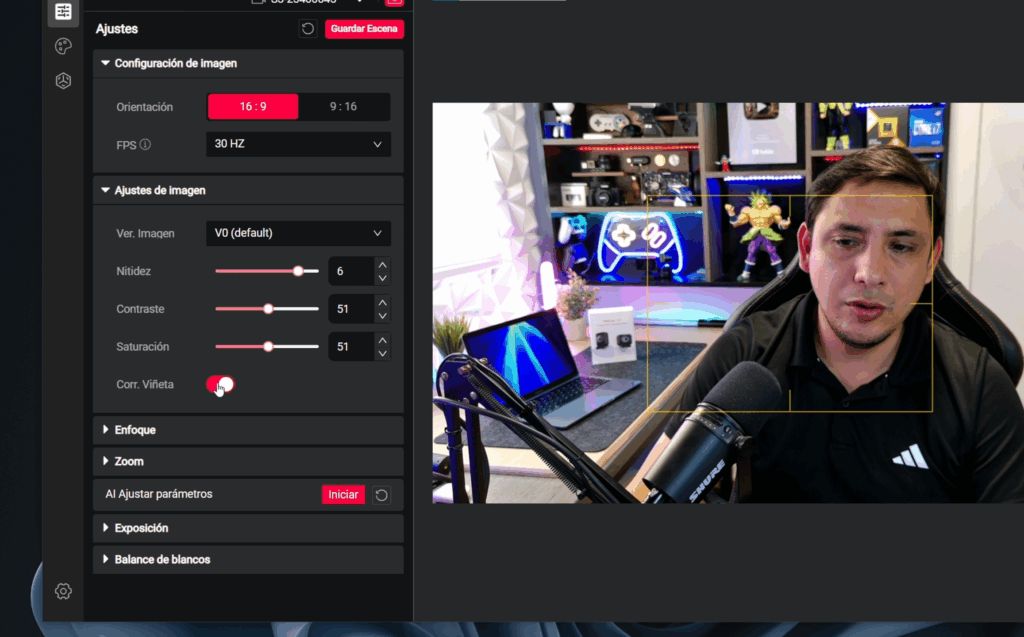Click the Guardar Escena button
The height and width of the screenshot is (637, 1024).
click(364, 29)
